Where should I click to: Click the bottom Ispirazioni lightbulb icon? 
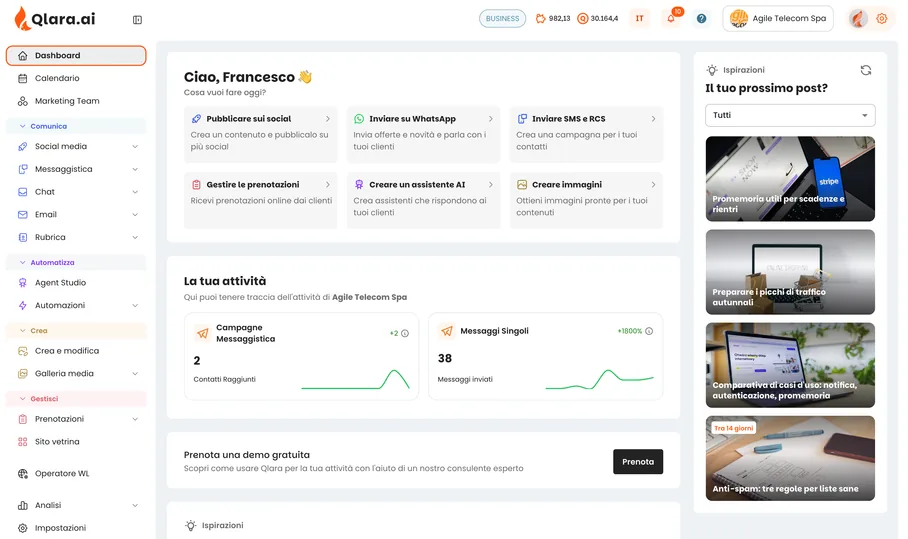point(191,526)
